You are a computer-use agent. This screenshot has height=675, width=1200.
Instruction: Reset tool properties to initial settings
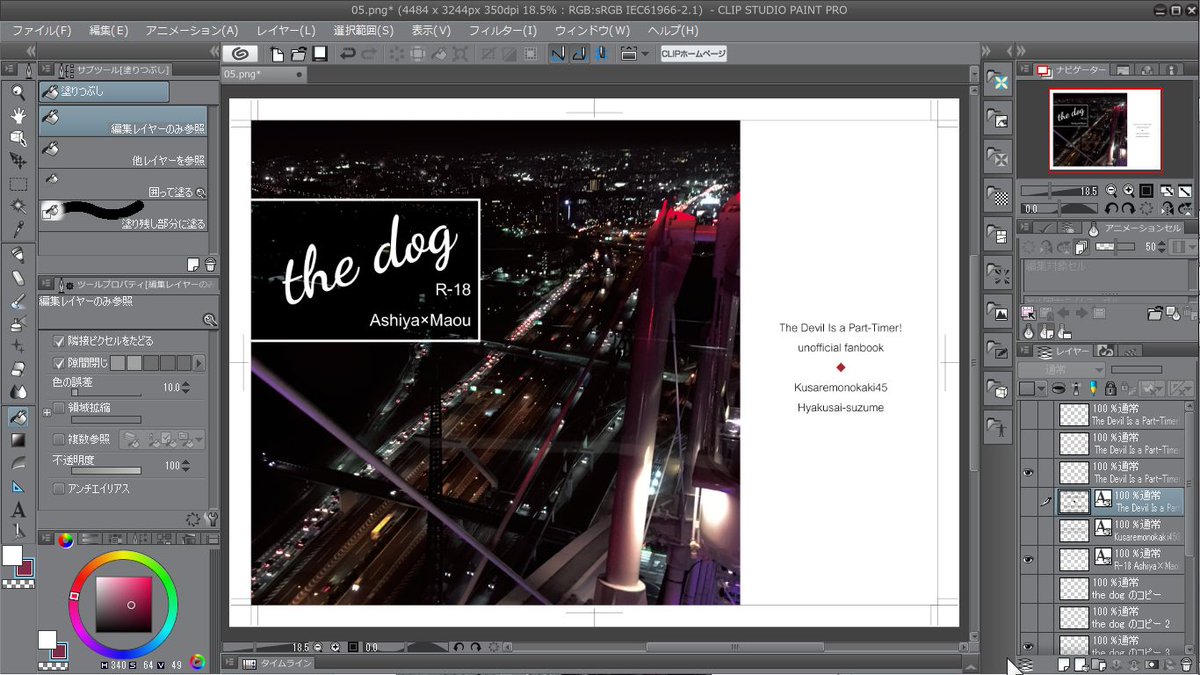point(193,519)
